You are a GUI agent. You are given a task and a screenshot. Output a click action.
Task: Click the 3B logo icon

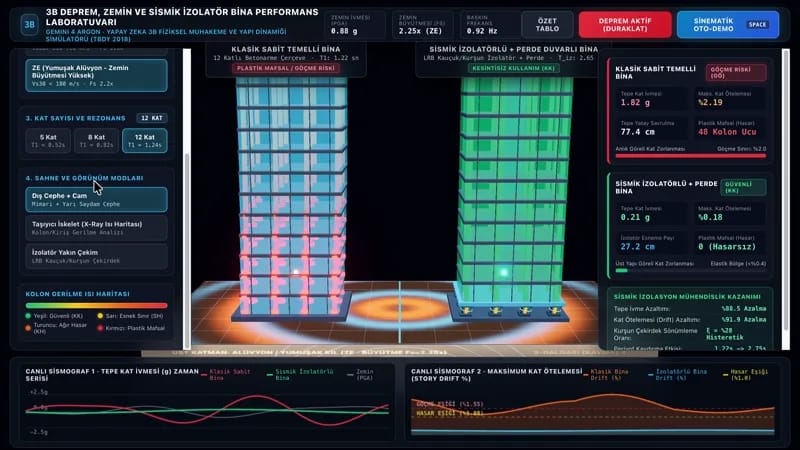[29, 24]
